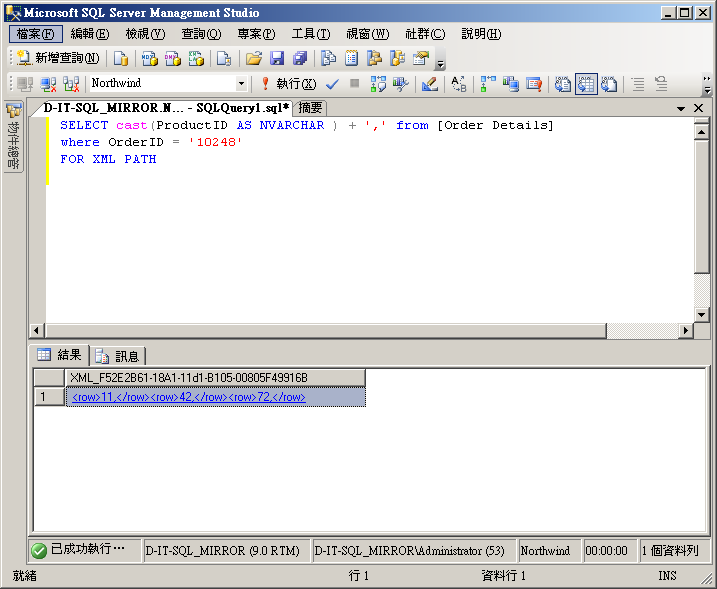Screen dimensions: 717x589
Task: Switch to the SQLQuery1.sql tab
Action: click(x=166, y=108)
